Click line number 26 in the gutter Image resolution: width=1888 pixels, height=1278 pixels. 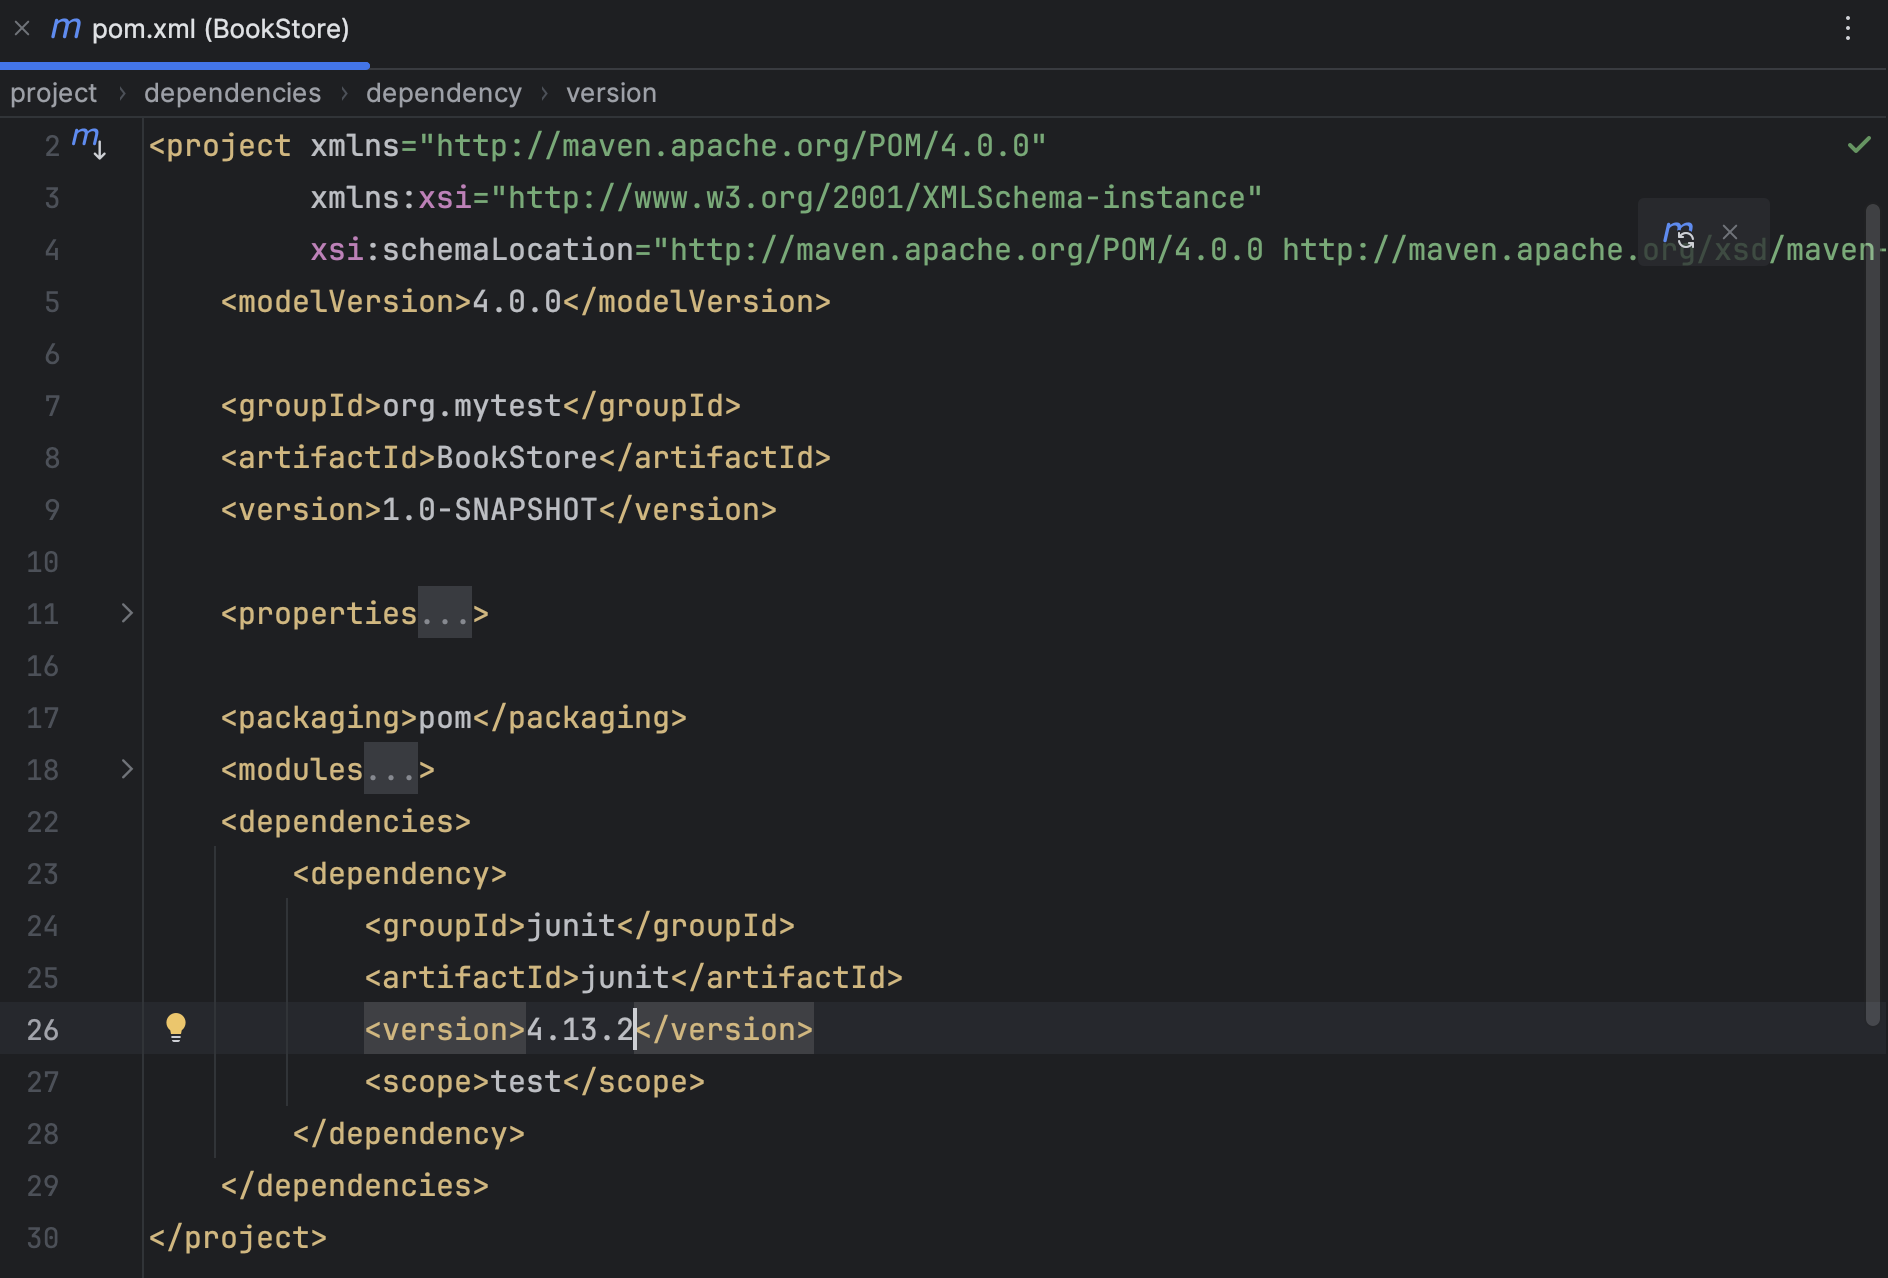coord(43,1029)
